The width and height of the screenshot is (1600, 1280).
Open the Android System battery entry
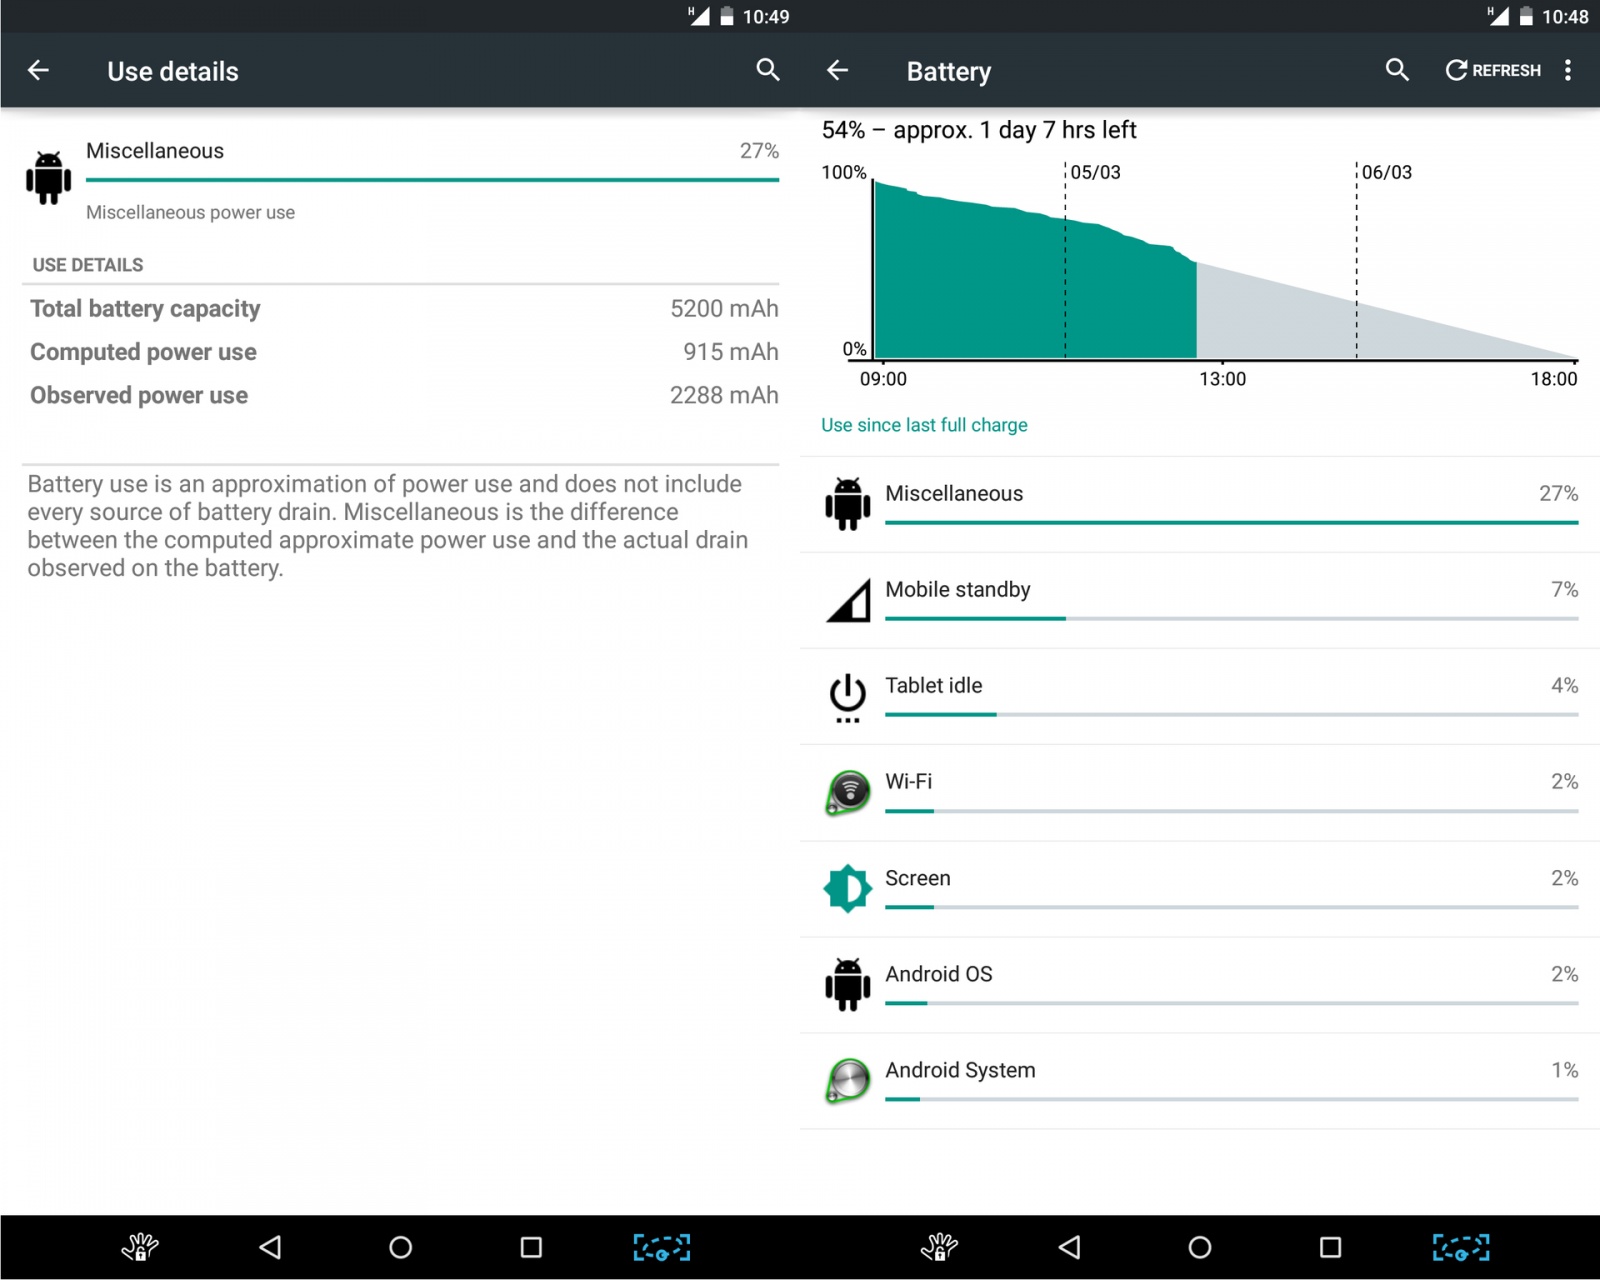point(1200,1081)
